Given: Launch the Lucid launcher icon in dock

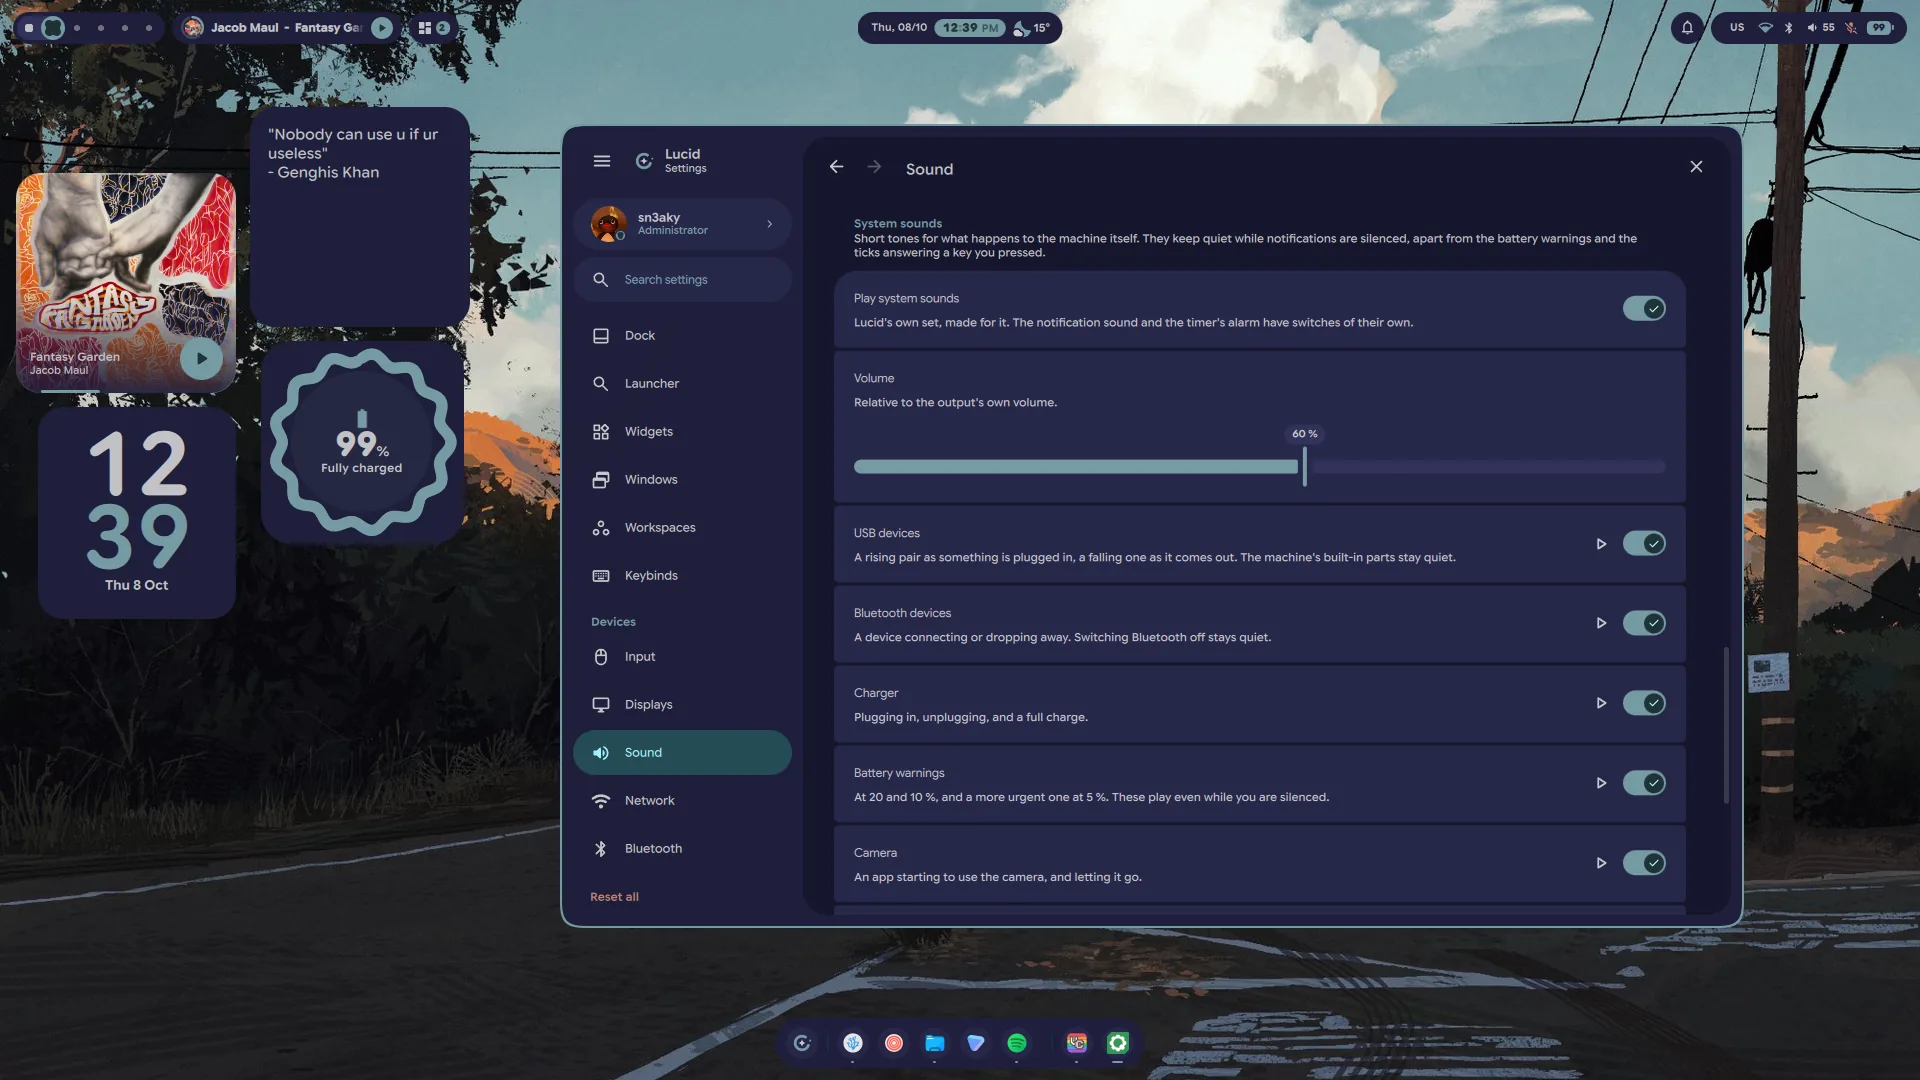Looking at the screenshot, I should point(802,1043).
